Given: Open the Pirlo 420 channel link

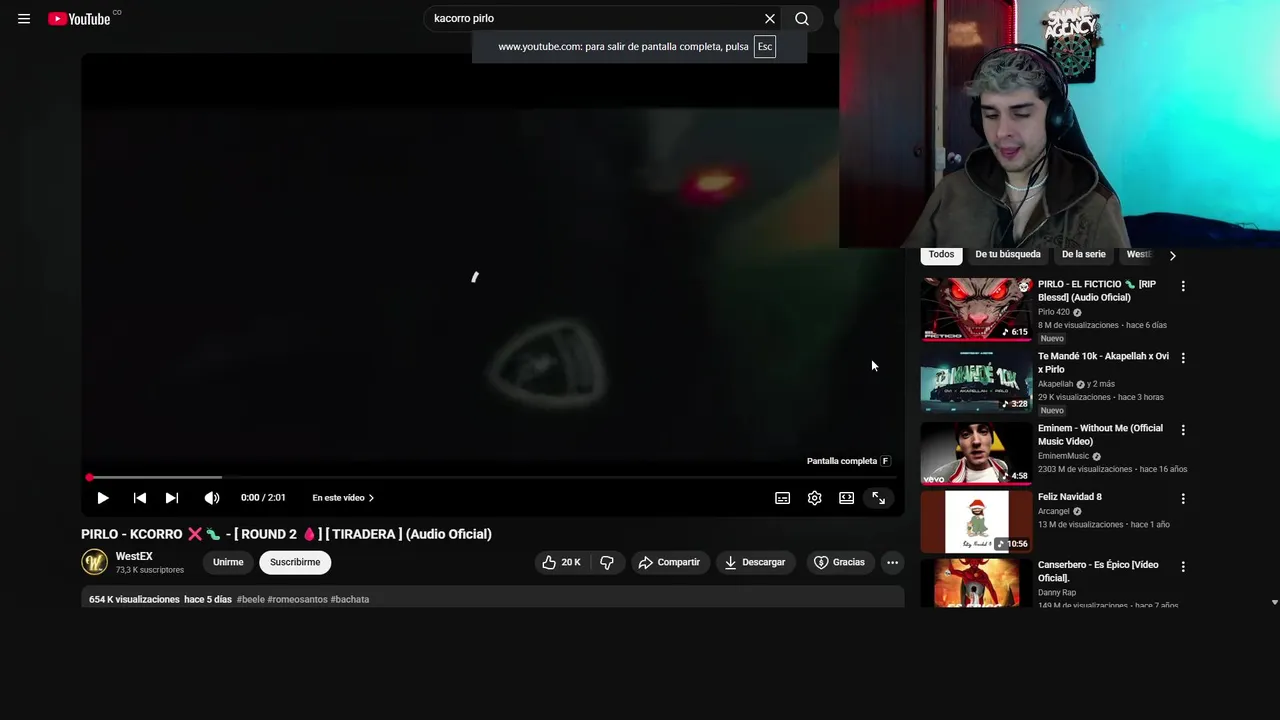Looking at the screenshot, I should (1054, 312).
